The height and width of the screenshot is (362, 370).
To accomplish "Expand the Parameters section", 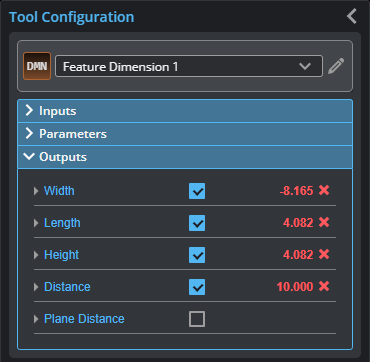I will point(185,134).
